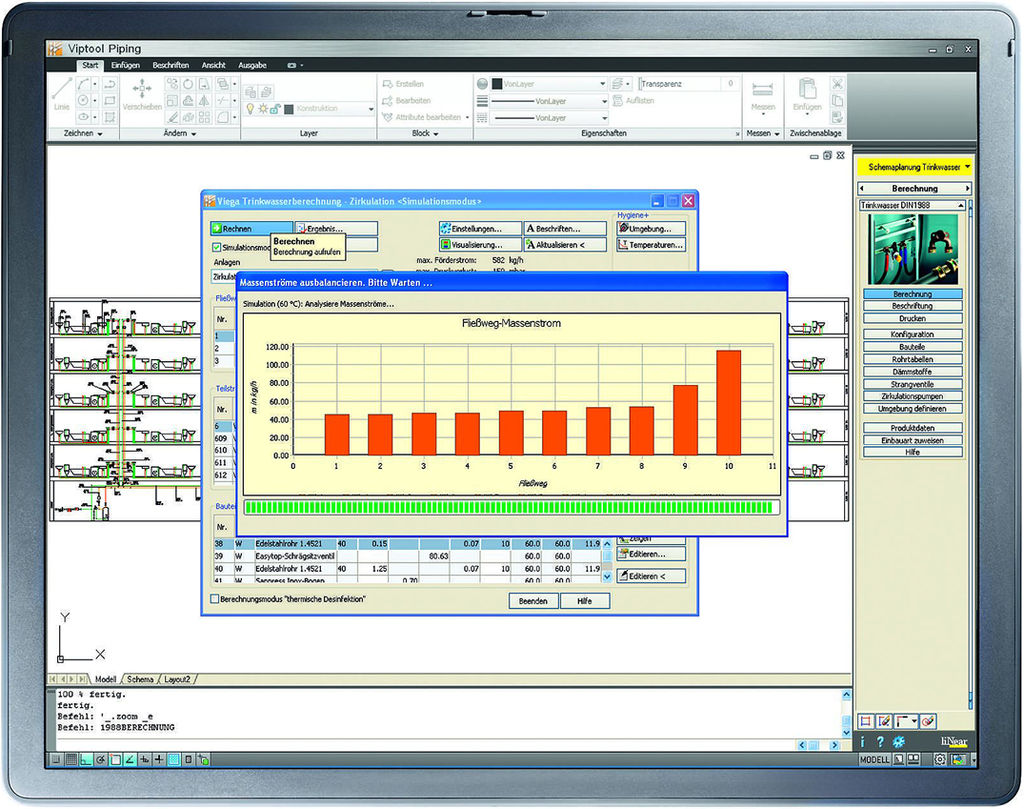Click the blue gear settings icon
Screen dimensions: 1024x809
[899, 741]
